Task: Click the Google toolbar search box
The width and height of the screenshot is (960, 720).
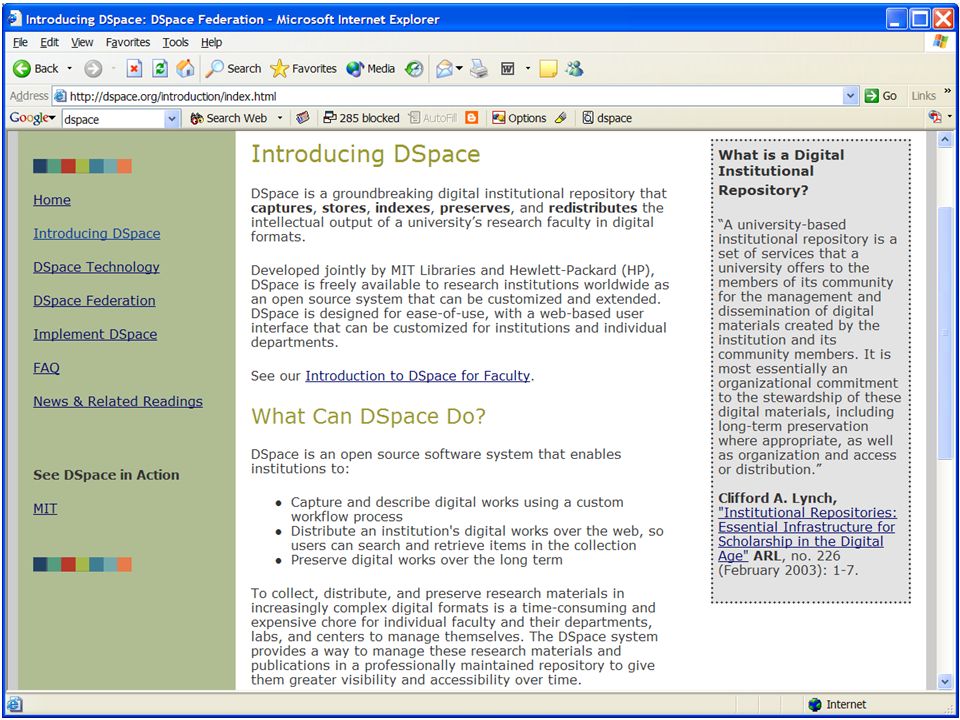Action: 113,119
